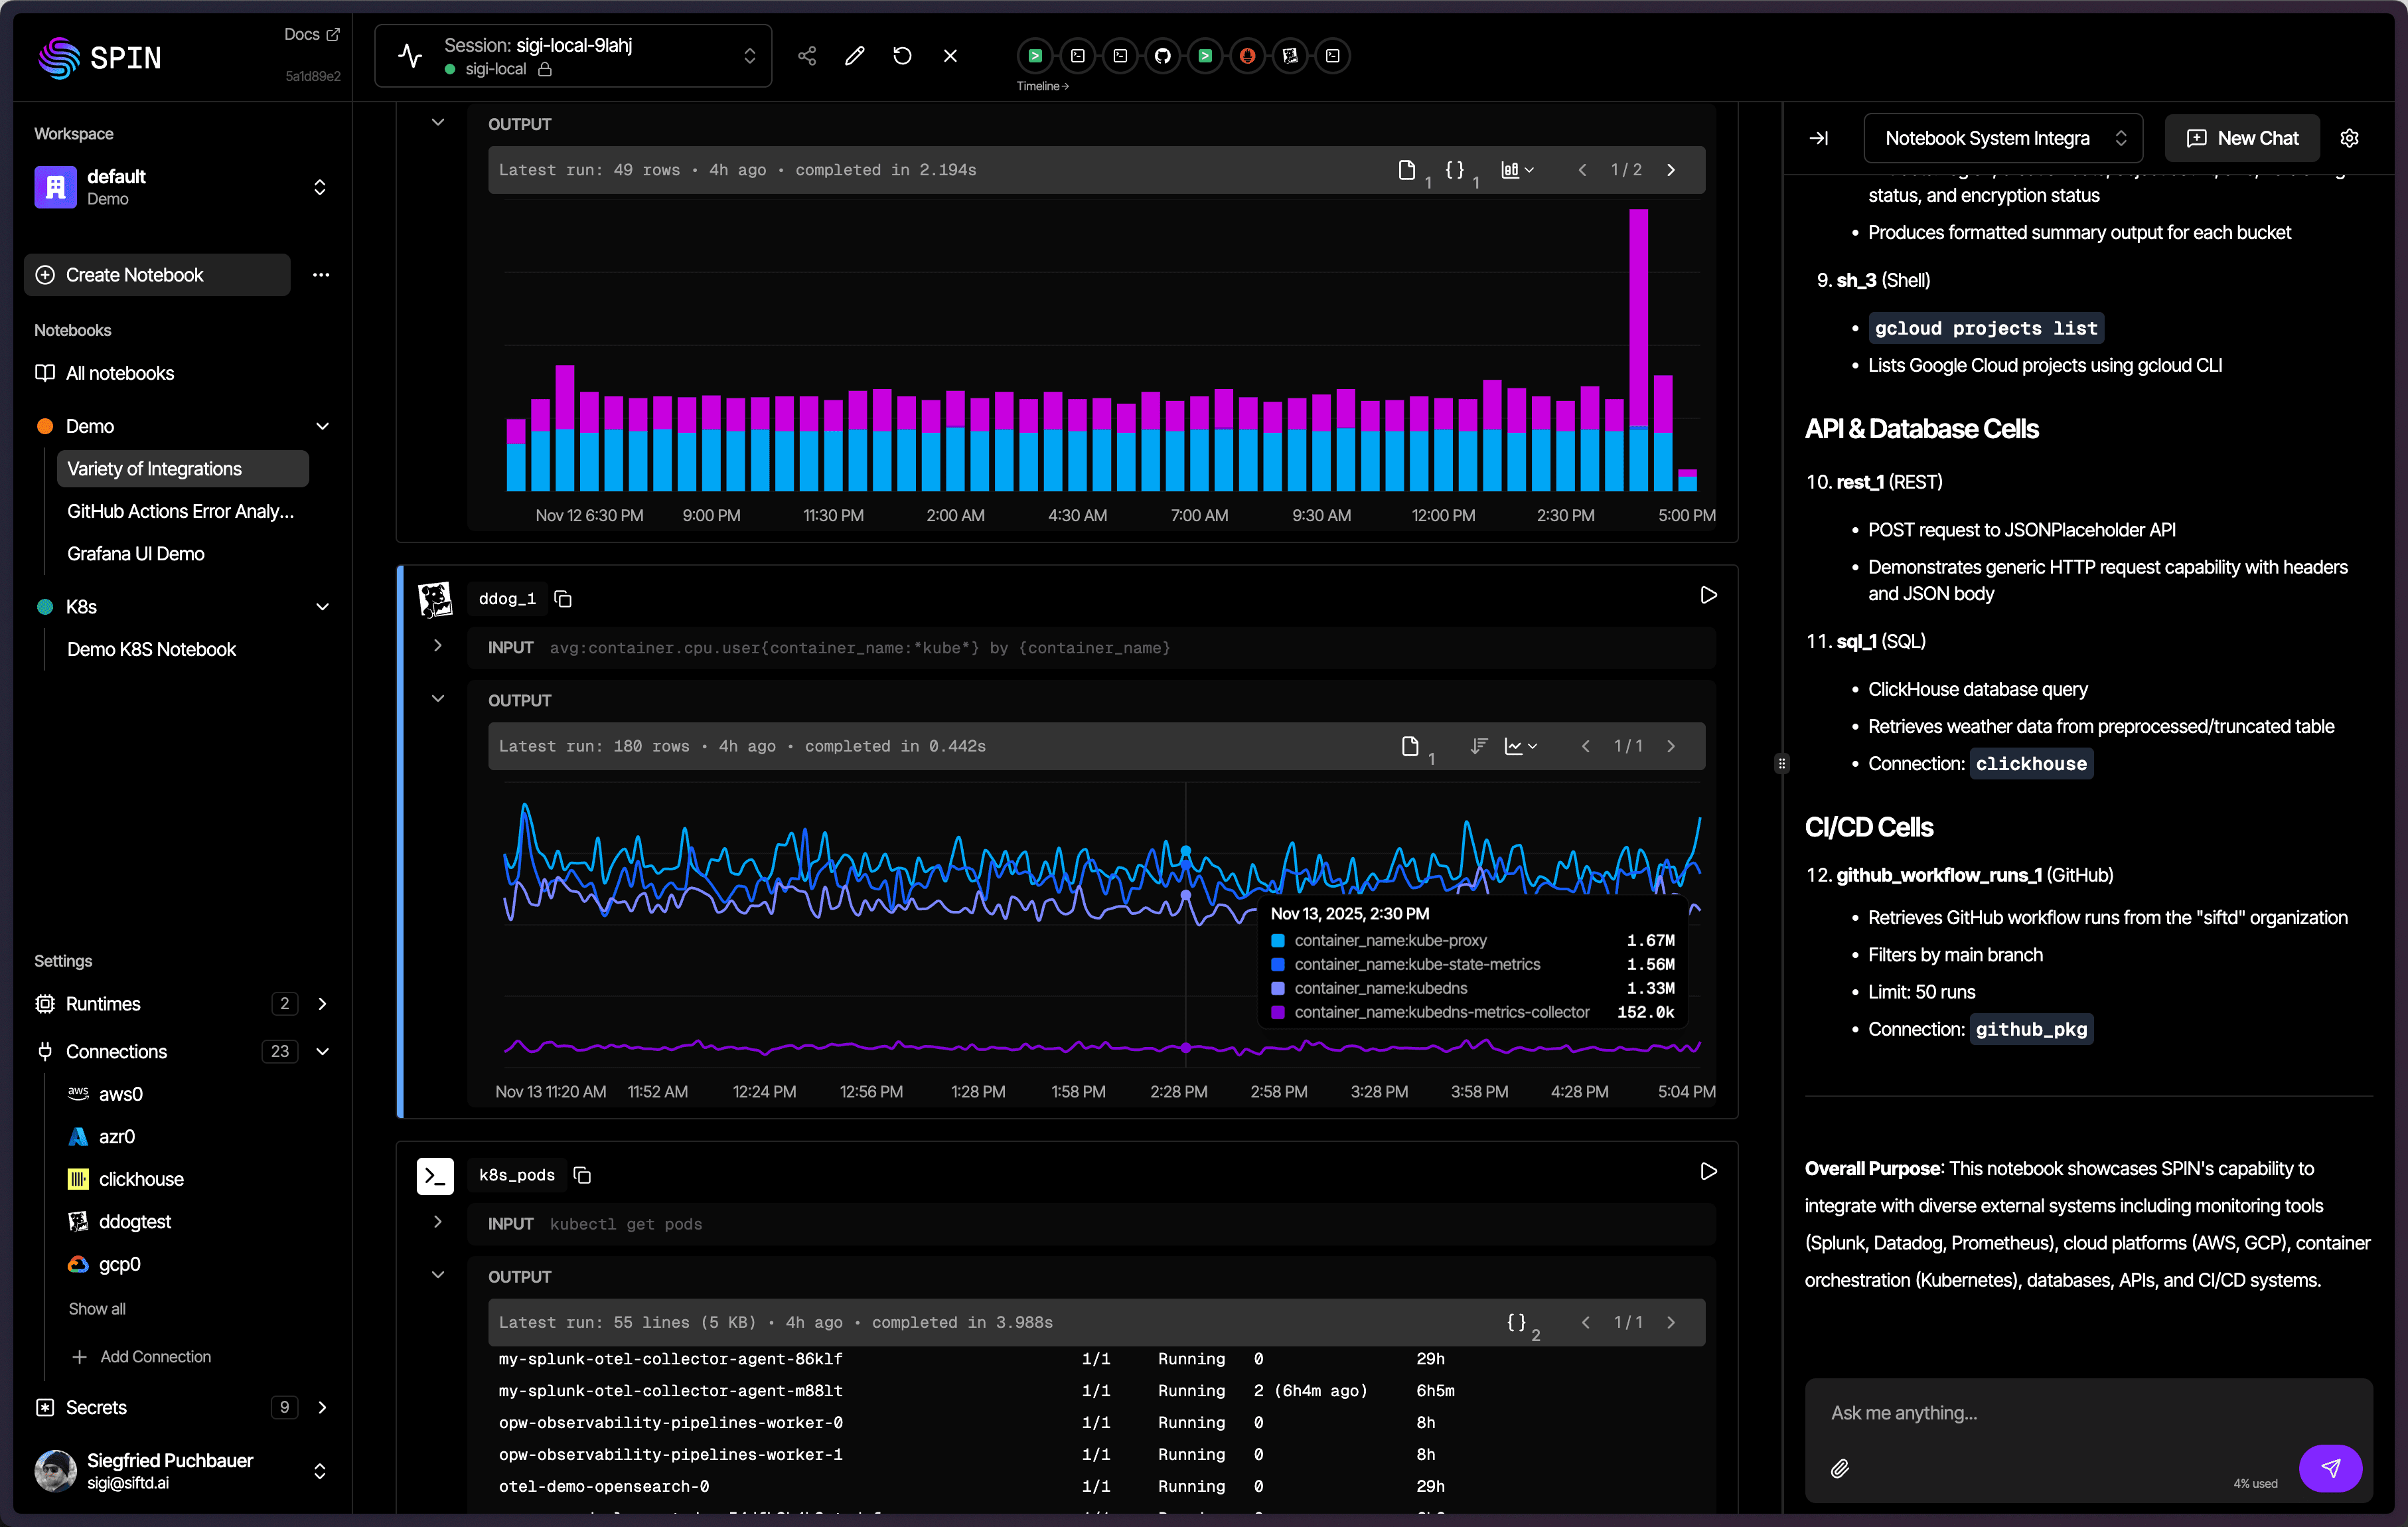Click into the Ask me anything input field
This screenshot has height=1527, width=2408.
tap(2050, 1412)
